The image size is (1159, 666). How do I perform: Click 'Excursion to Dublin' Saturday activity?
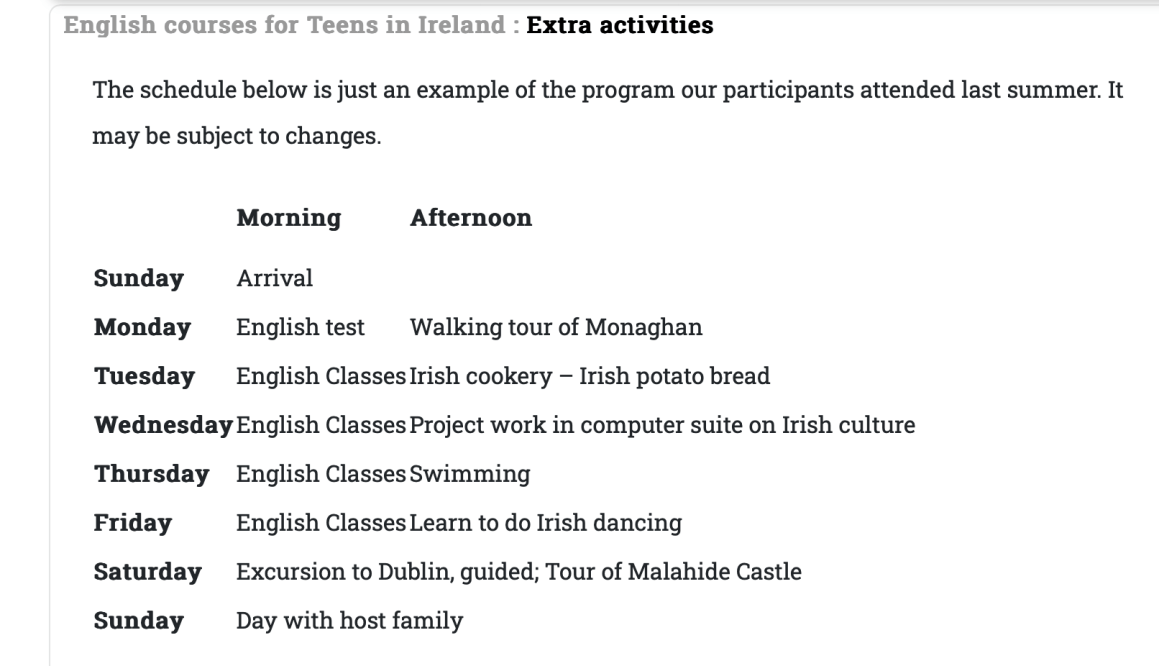(x=330, y=573)
